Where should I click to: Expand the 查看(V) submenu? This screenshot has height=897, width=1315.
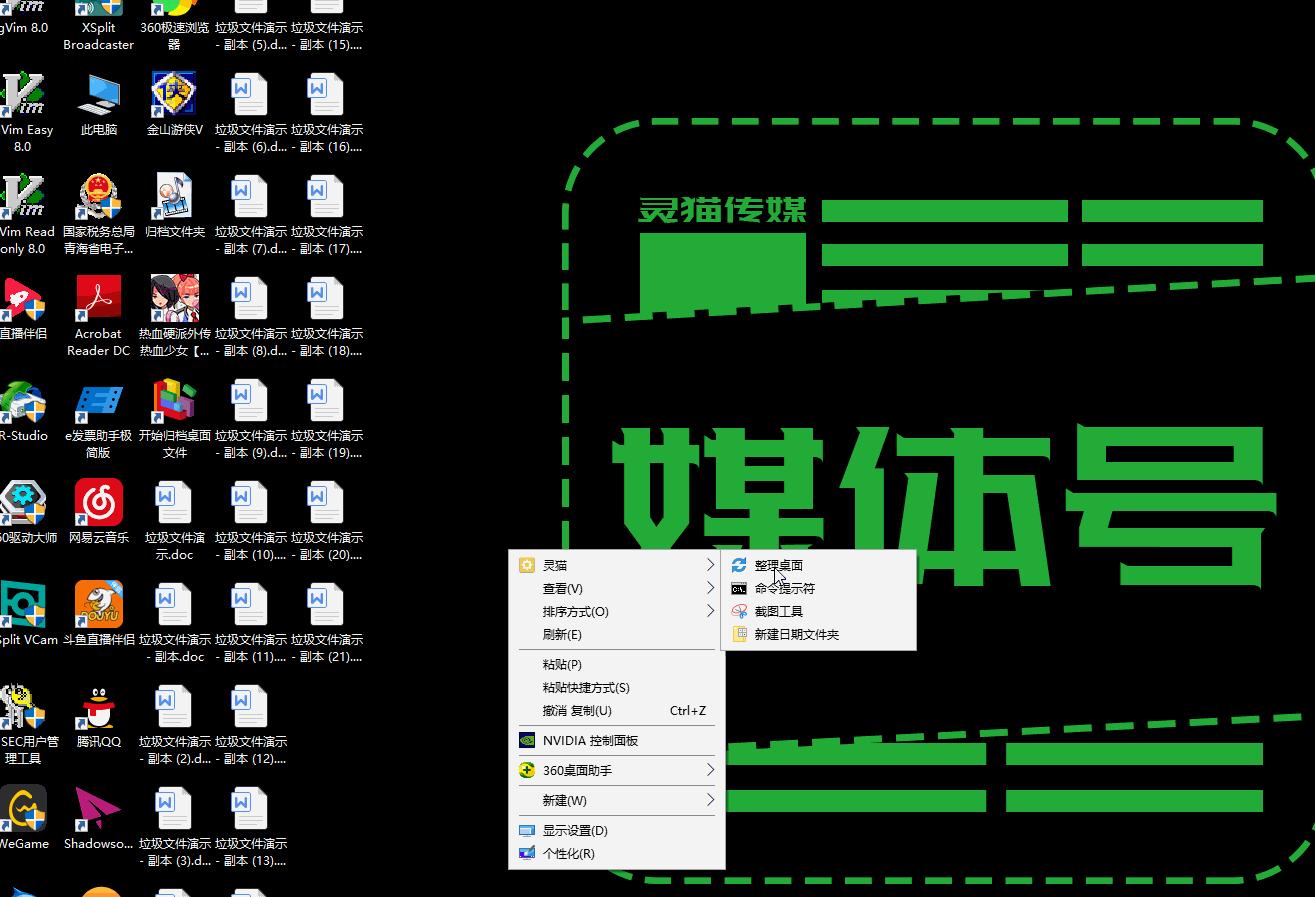(x=562, y=588)
